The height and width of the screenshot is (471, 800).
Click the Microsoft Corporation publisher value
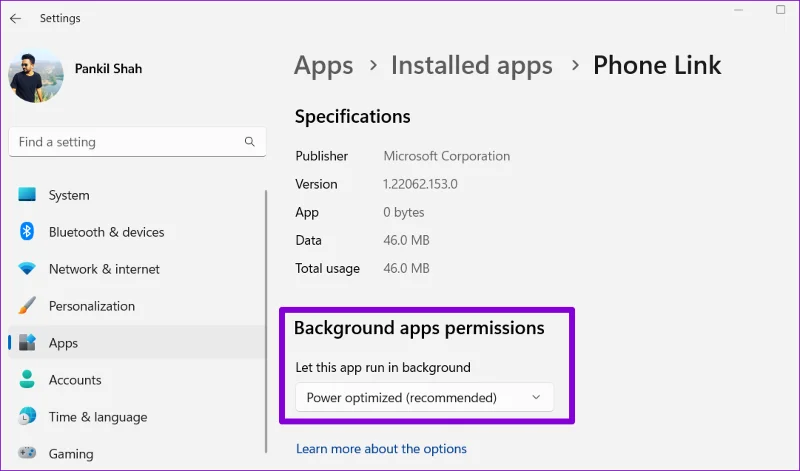447,156
